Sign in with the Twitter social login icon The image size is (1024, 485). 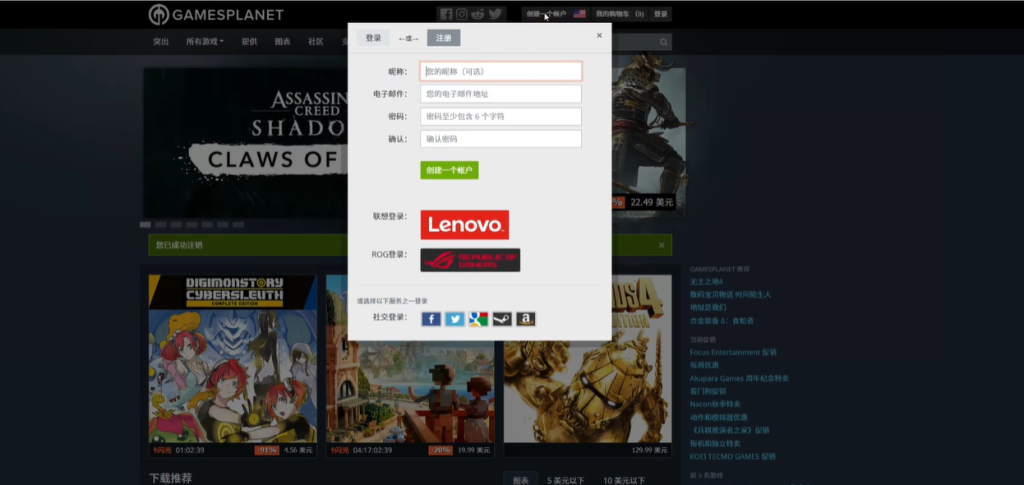pos(455,319)
